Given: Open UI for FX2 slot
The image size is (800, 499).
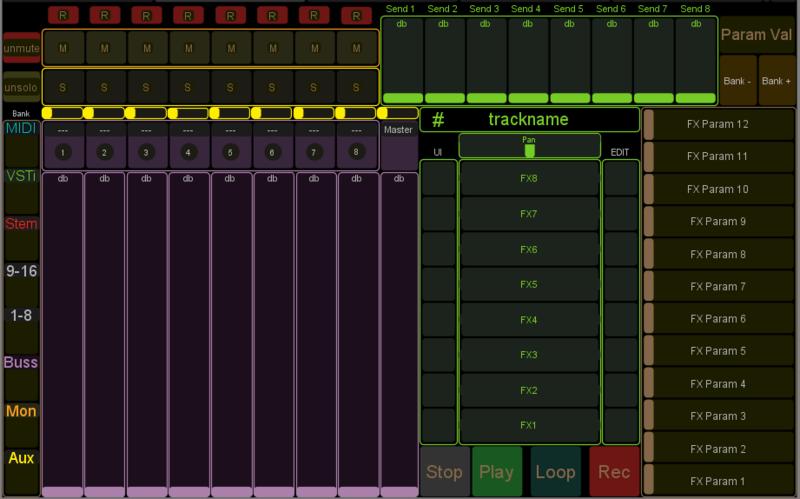Looking at the screenshot, I should 438,390.
